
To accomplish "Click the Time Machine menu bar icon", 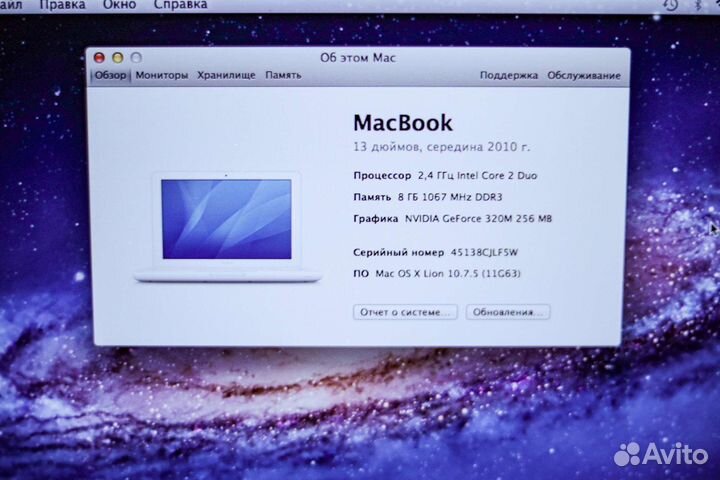I will (x=671, y=5).
